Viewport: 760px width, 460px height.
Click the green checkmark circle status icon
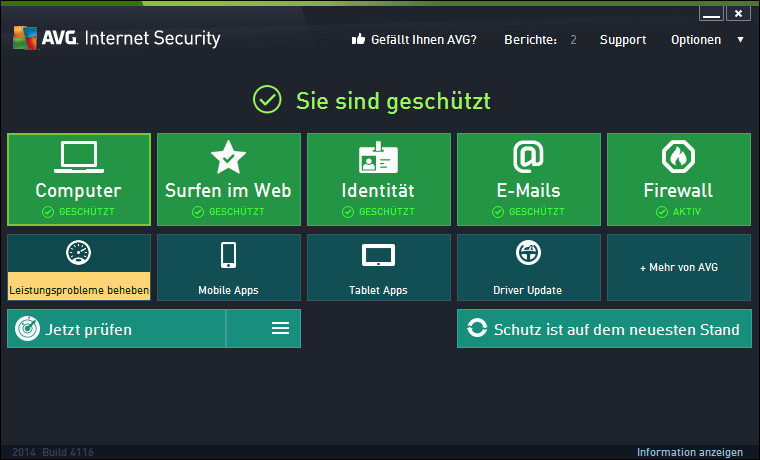267,99
